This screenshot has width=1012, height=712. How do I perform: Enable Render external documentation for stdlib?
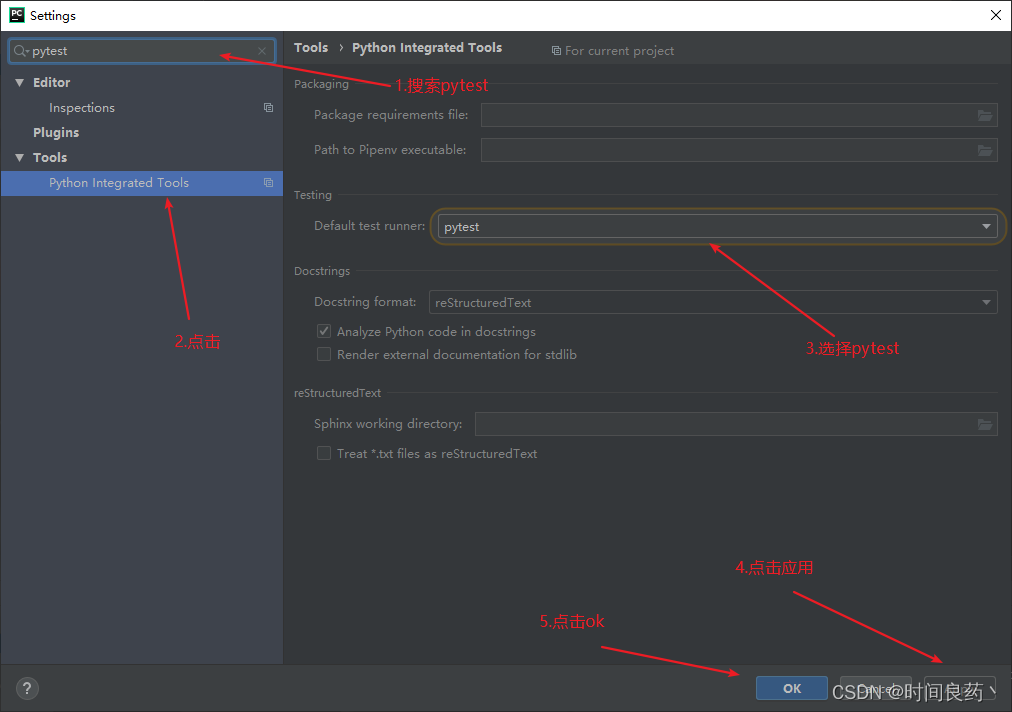324,354
